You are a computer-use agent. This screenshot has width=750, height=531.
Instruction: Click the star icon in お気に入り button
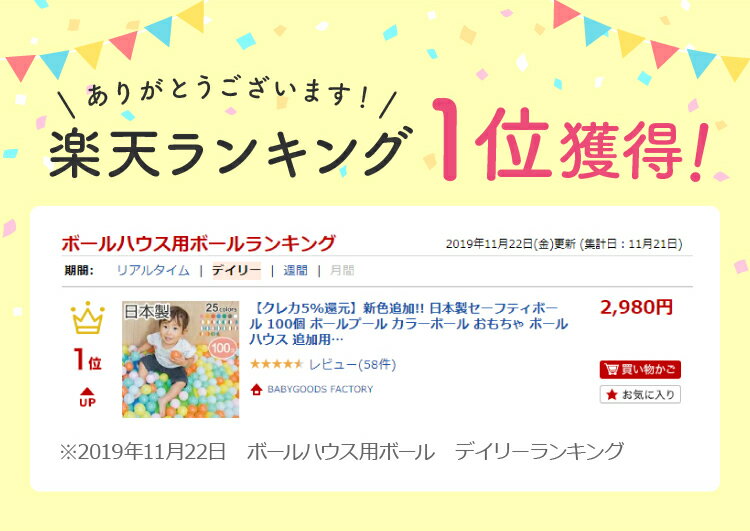click(x=611, y=395)
